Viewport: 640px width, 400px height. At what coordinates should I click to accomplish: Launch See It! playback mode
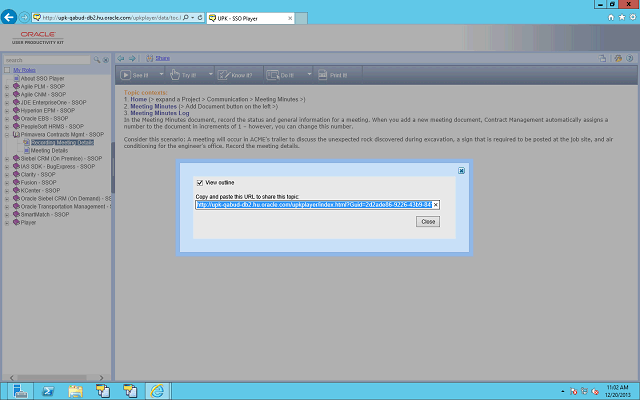pyautogui.click(x=135, y=75)
